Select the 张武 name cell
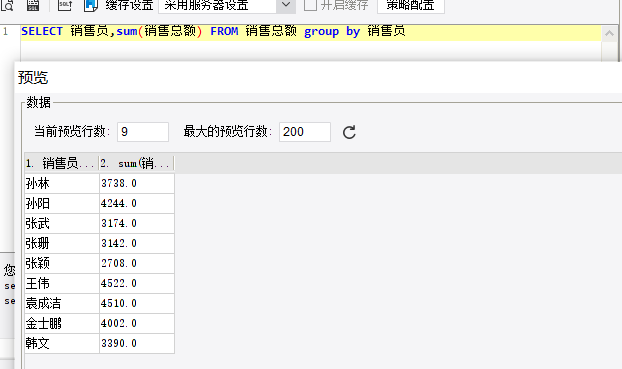The image size is (622, 369). pyautogui.click(x=62, y=223)
